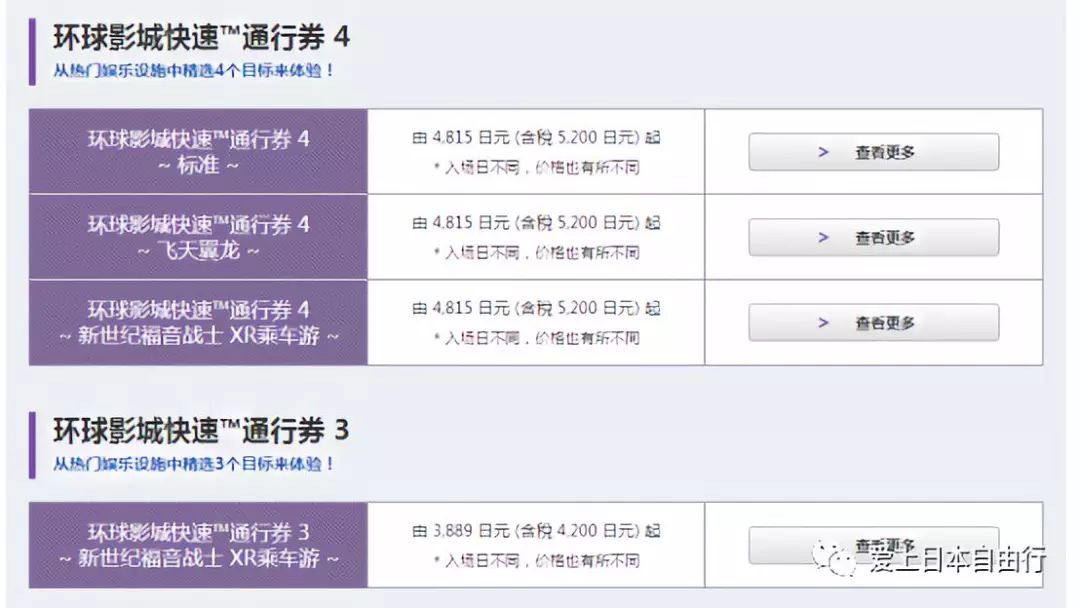1080x608 pixels.
Task: Click the arrow icon beside 标准 version's 查看更多
Action: click(824, 152)
